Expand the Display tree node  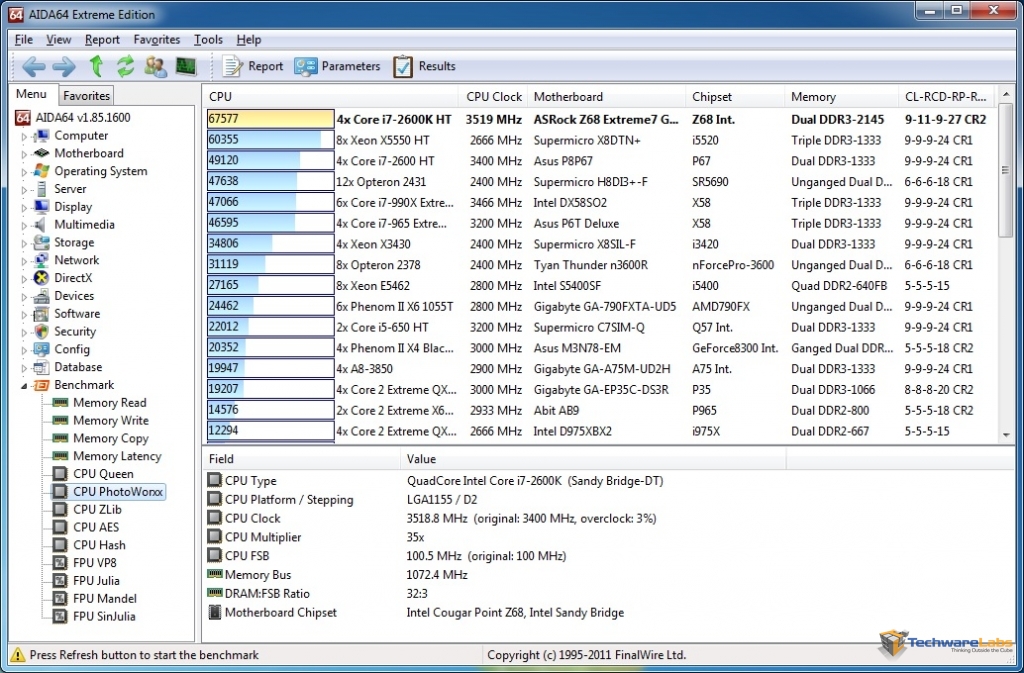(x=25, y=208)
